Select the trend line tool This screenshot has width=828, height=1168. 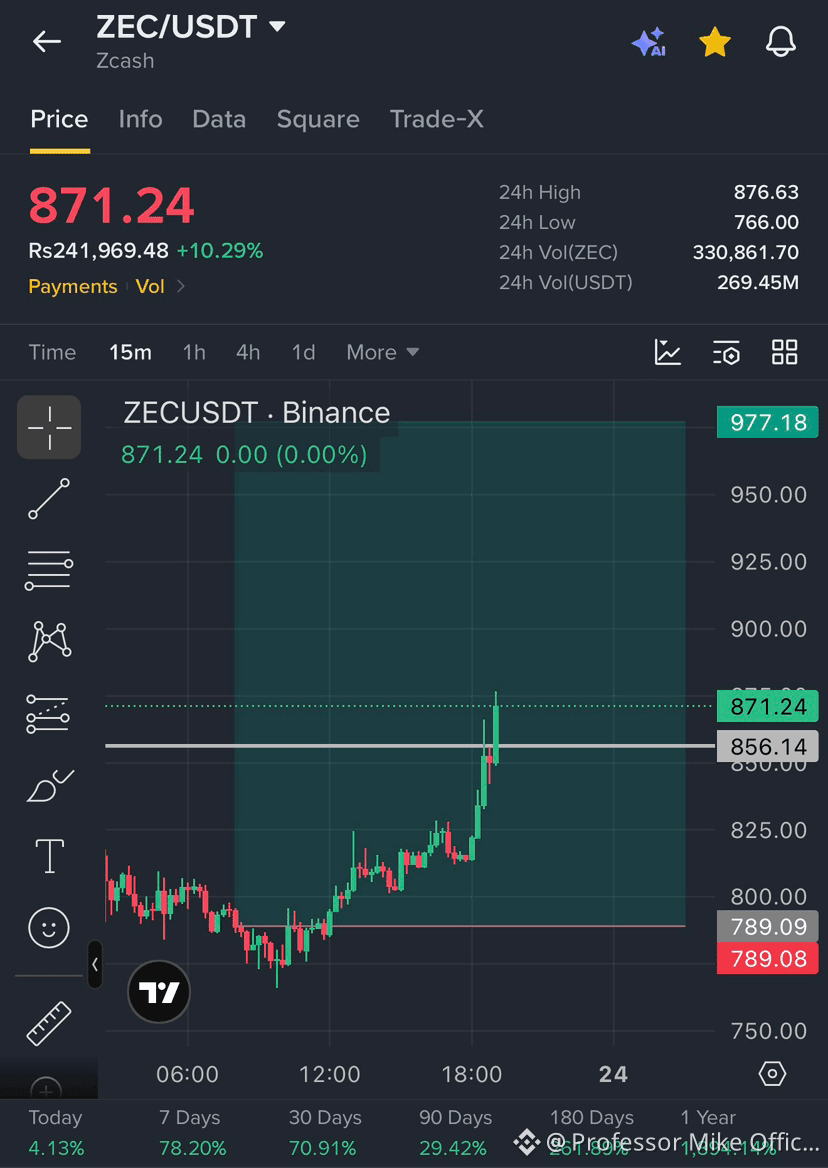(x=49, y=499)
